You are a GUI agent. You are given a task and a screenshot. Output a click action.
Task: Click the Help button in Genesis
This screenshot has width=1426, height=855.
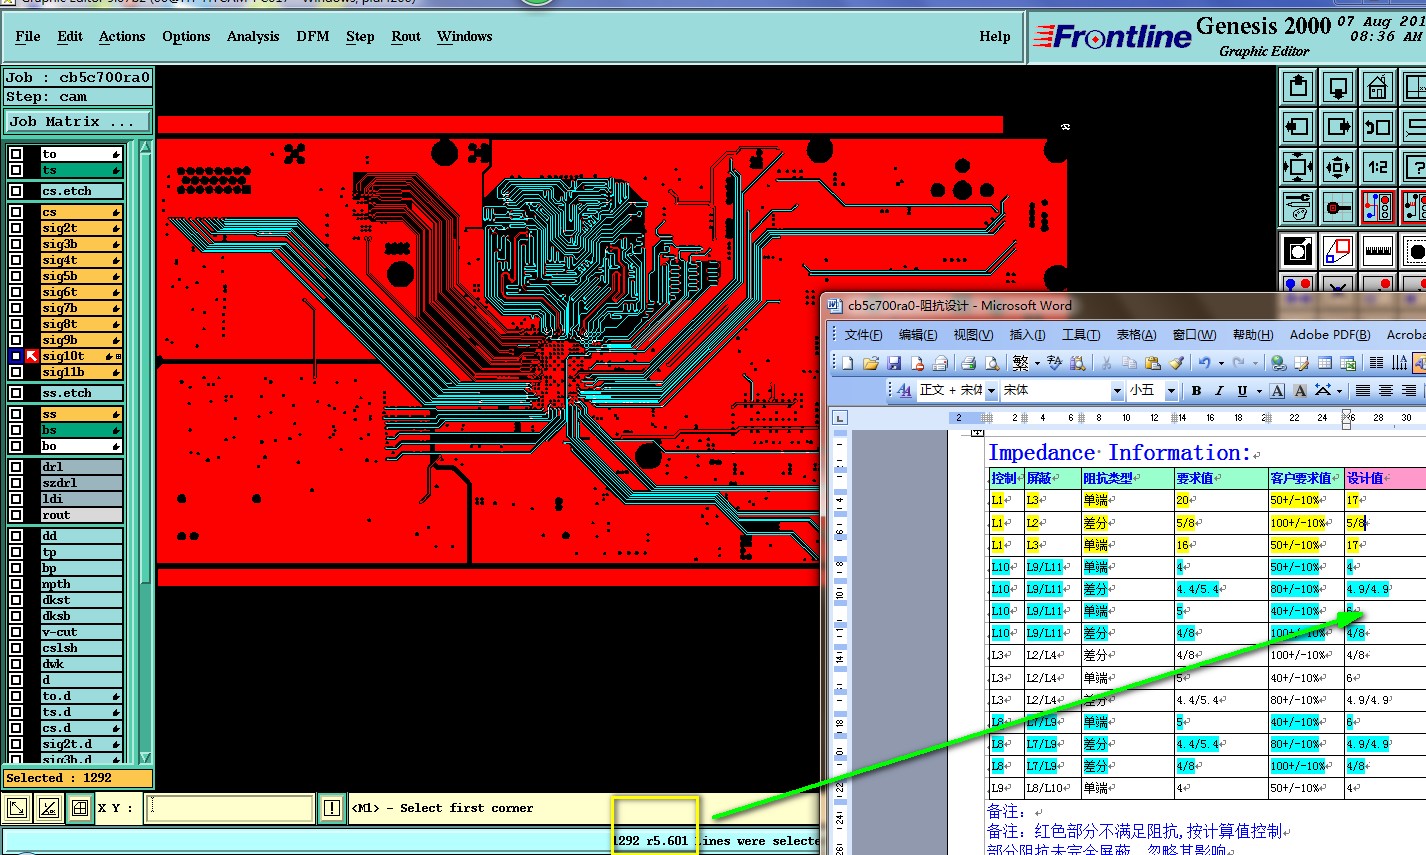point(994,36)
